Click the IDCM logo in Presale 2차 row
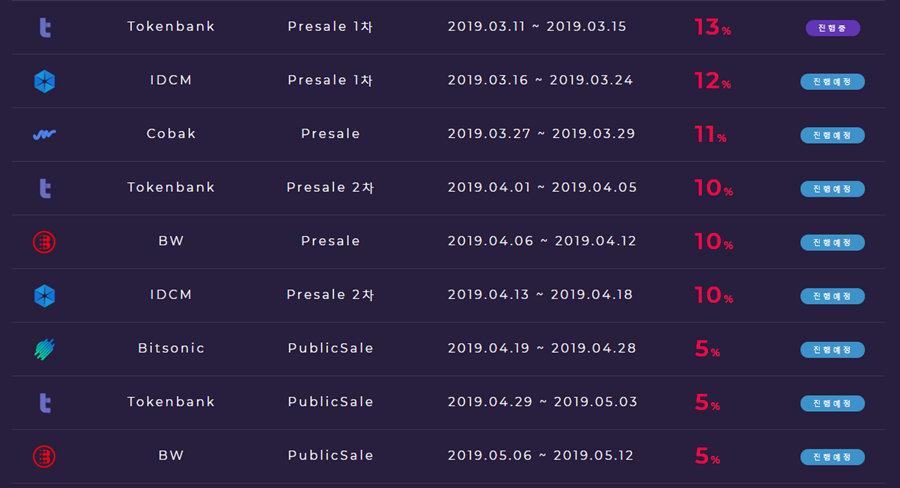Image resolution: width=900 pixels, height=488 pixels. click(x=44, y=296)
